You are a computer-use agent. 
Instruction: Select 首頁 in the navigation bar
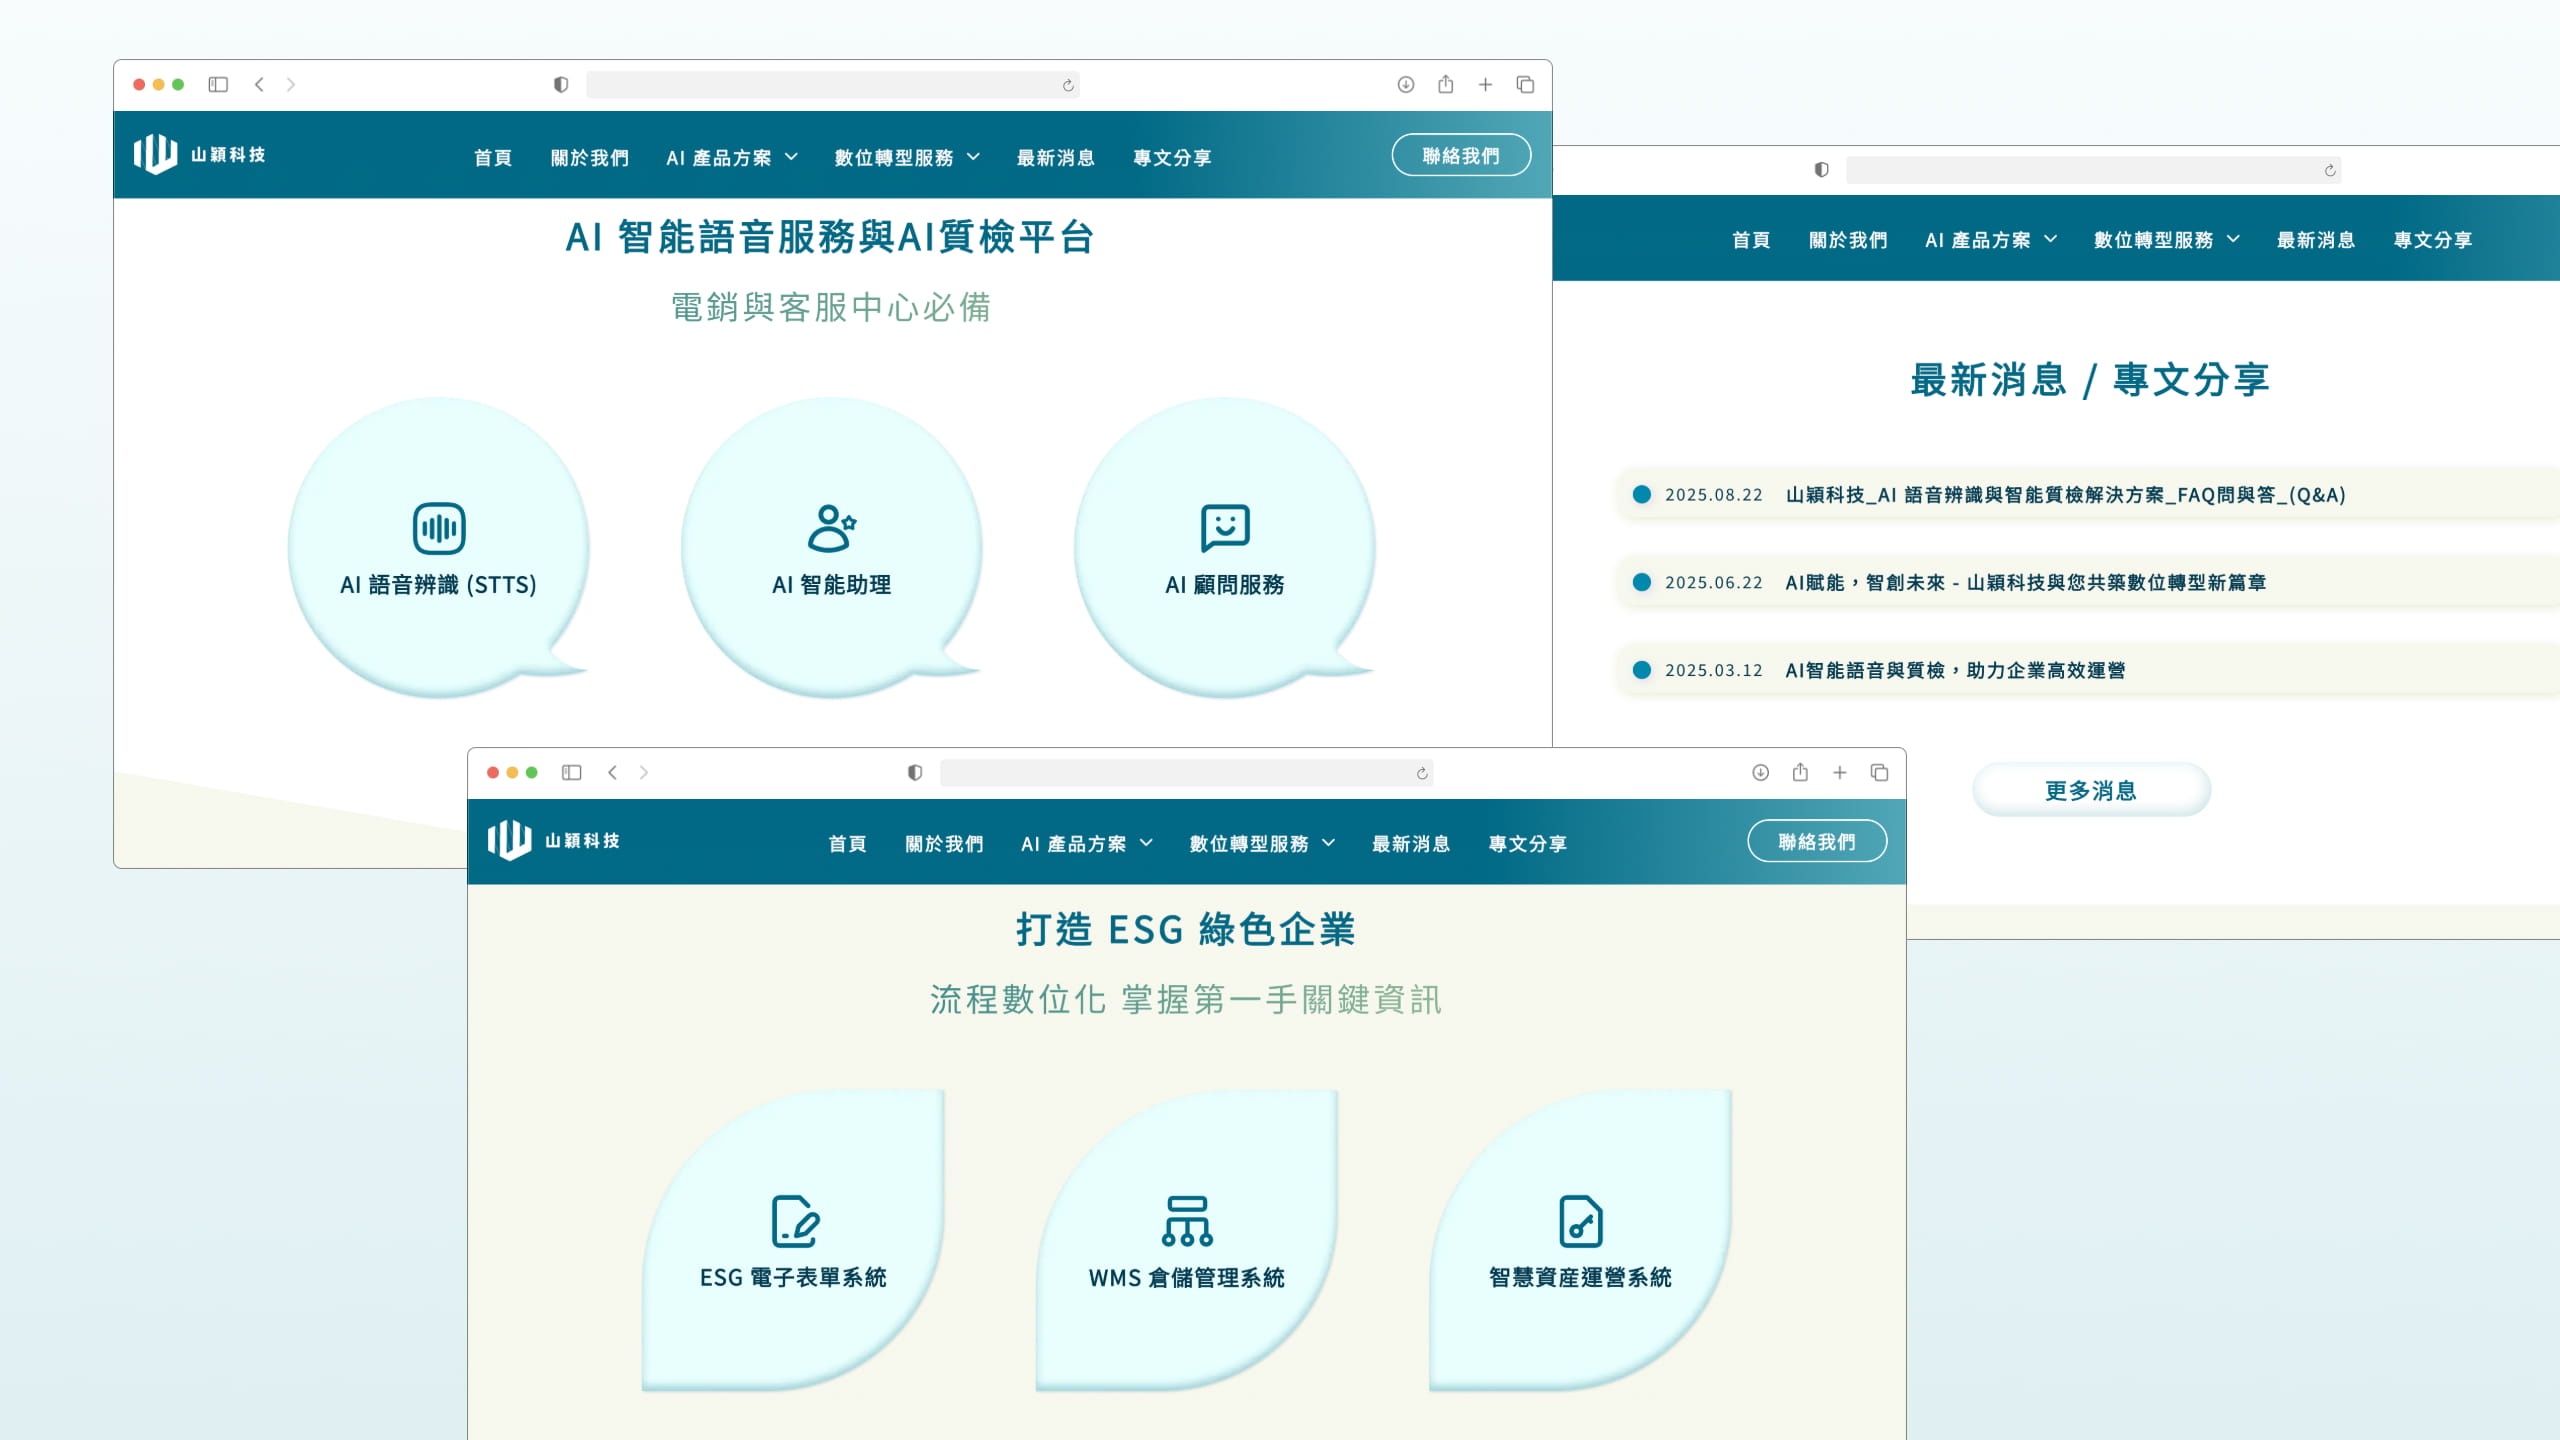[x=492, y=157]
